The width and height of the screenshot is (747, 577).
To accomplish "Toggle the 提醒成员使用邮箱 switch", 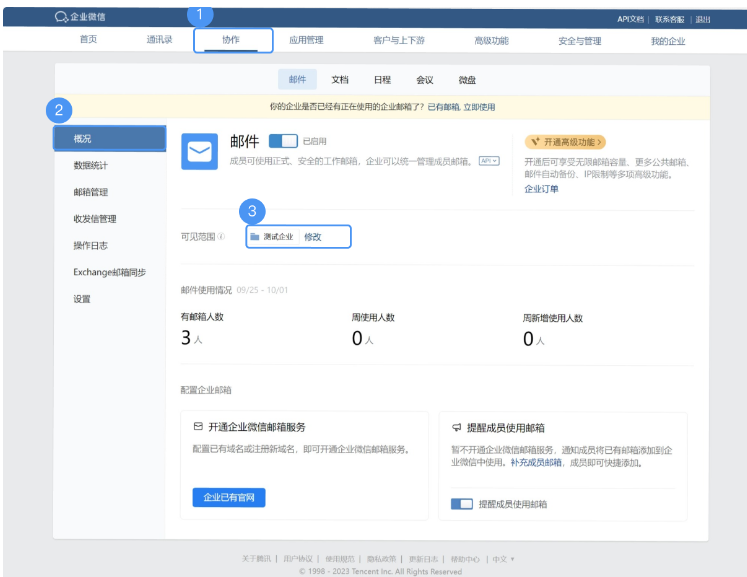I will (461, 503).
